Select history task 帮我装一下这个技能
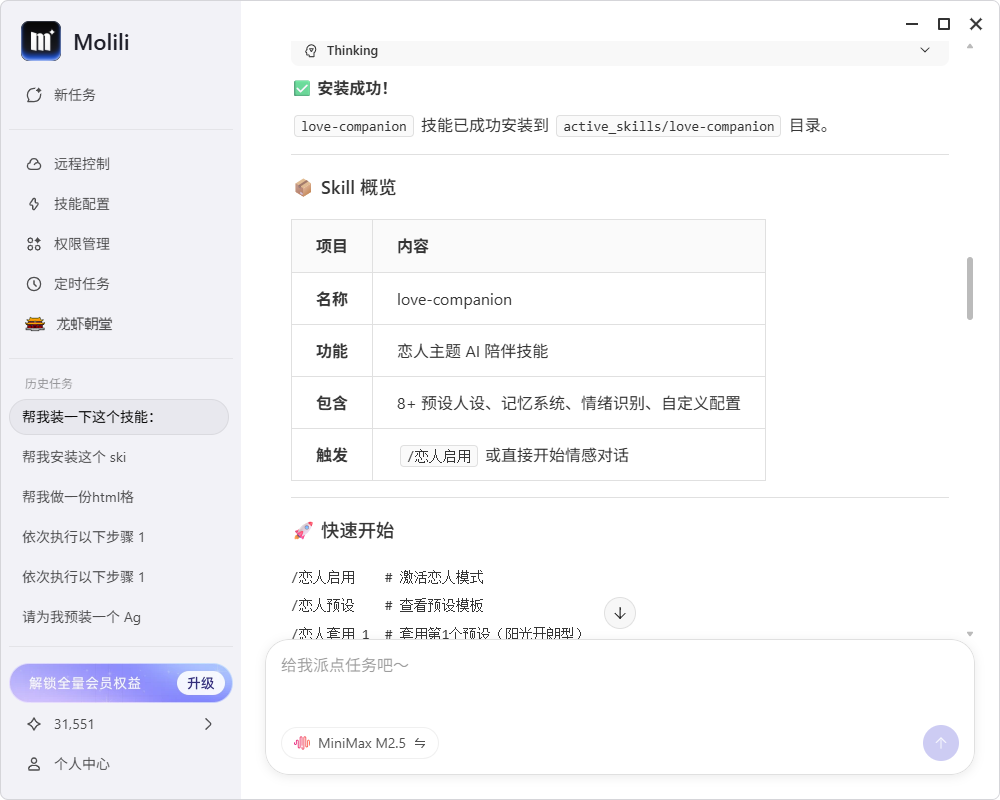The image size is (1000, 800). pyautogui.click(x=119, y=417)
